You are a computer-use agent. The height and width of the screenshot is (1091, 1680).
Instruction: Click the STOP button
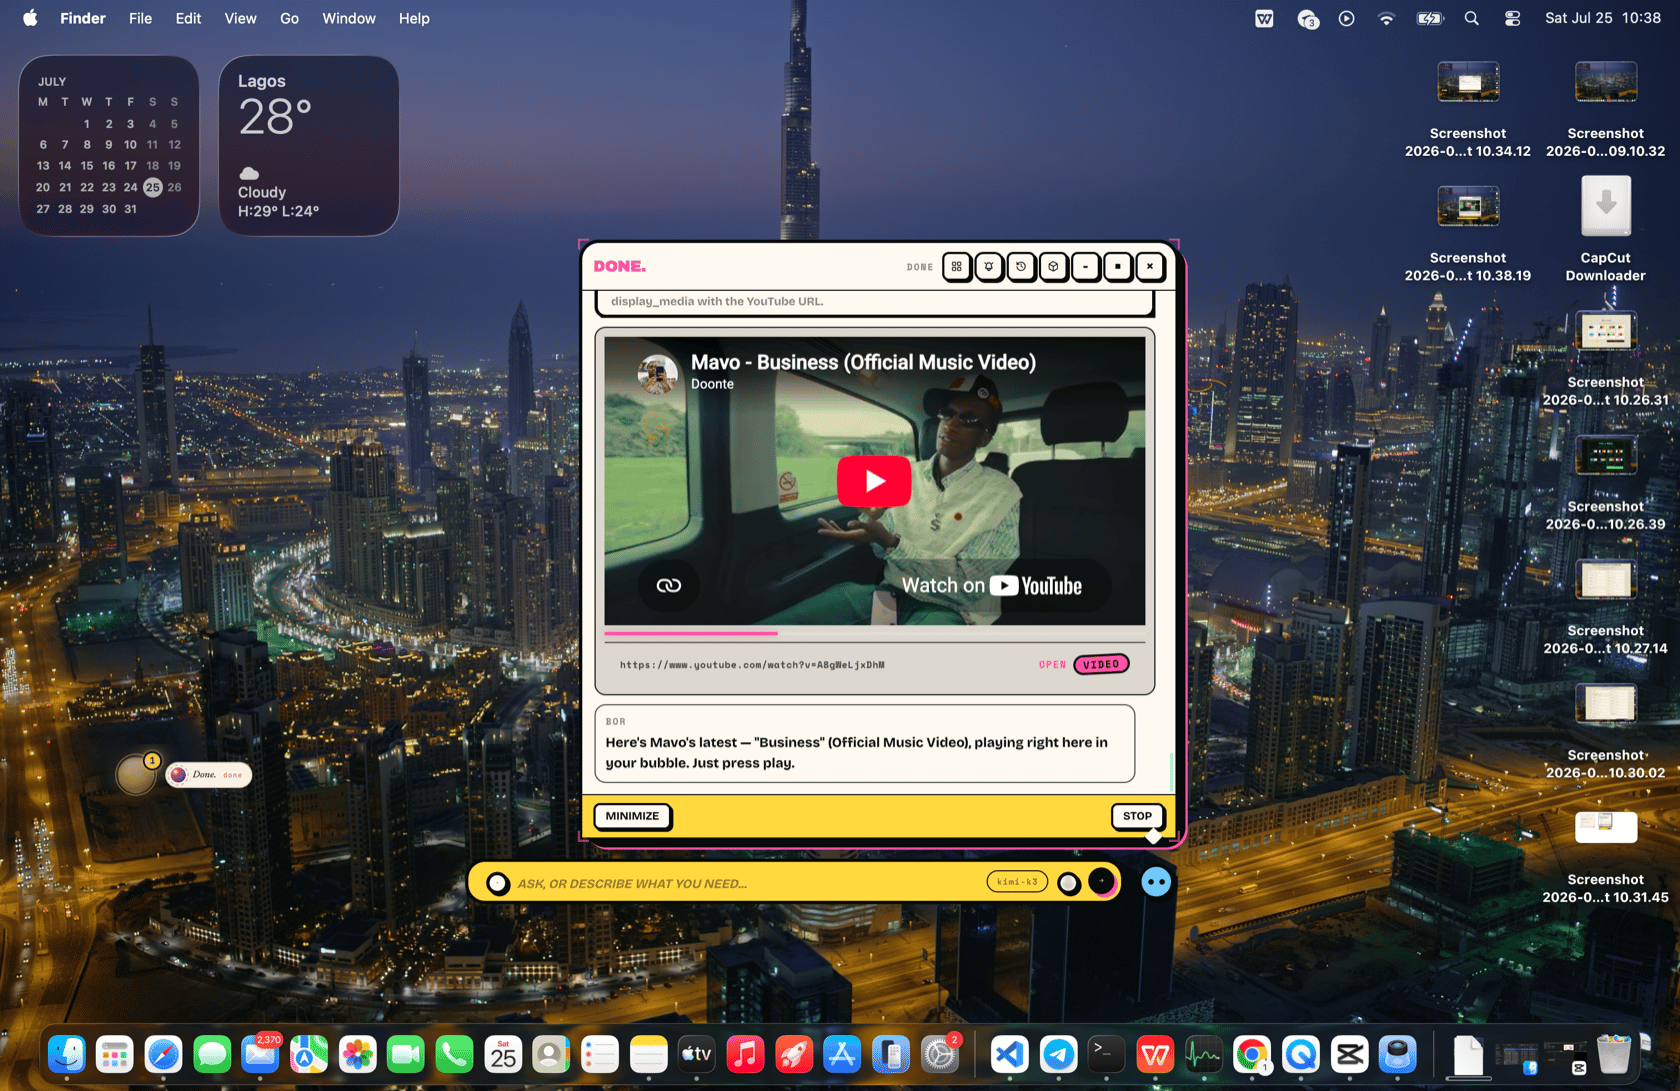pyautogui.click(x=1137, y=816)
